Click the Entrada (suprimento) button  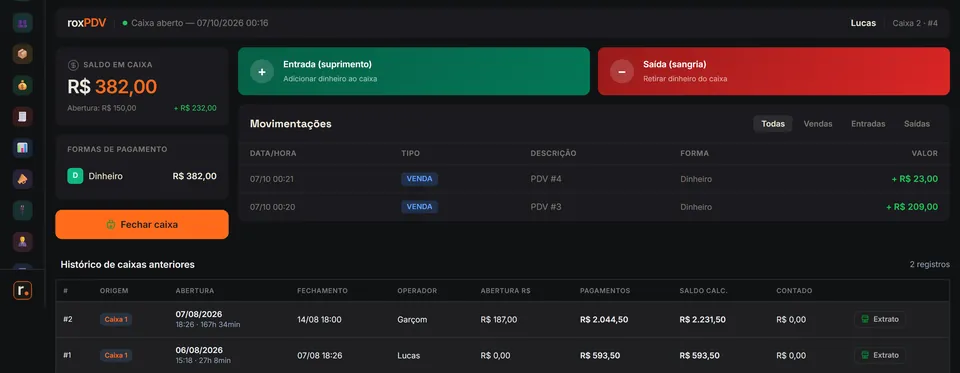pos(414,71)
